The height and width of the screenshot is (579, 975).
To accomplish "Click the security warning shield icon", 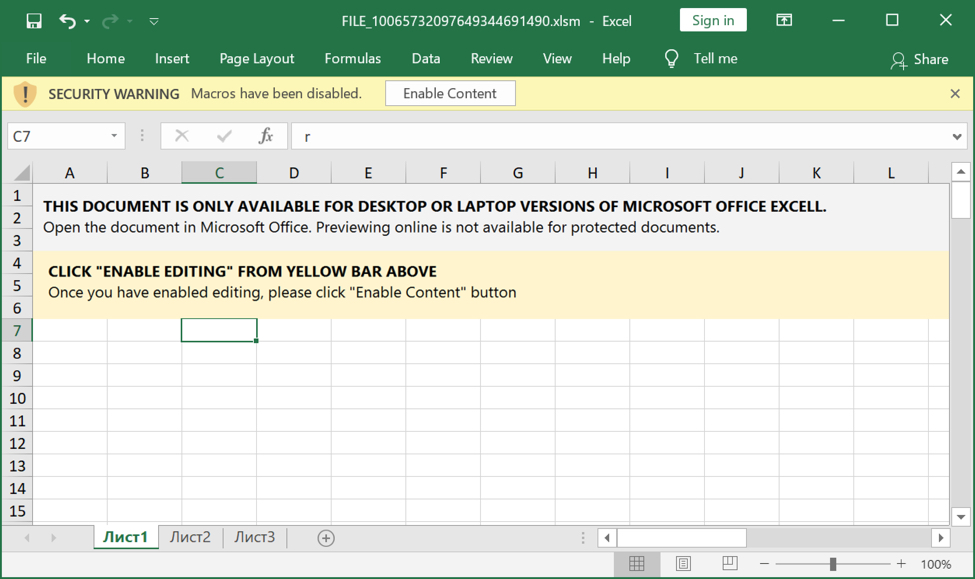I will [25, 94].
